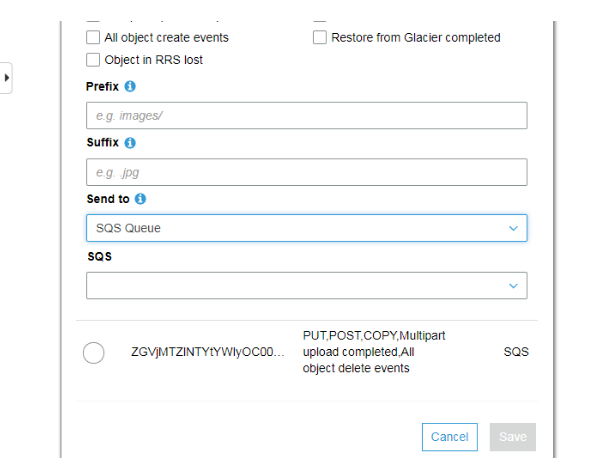Cancel the event notification dialog
Screen dimensions: 607x458
click(449, 436)
